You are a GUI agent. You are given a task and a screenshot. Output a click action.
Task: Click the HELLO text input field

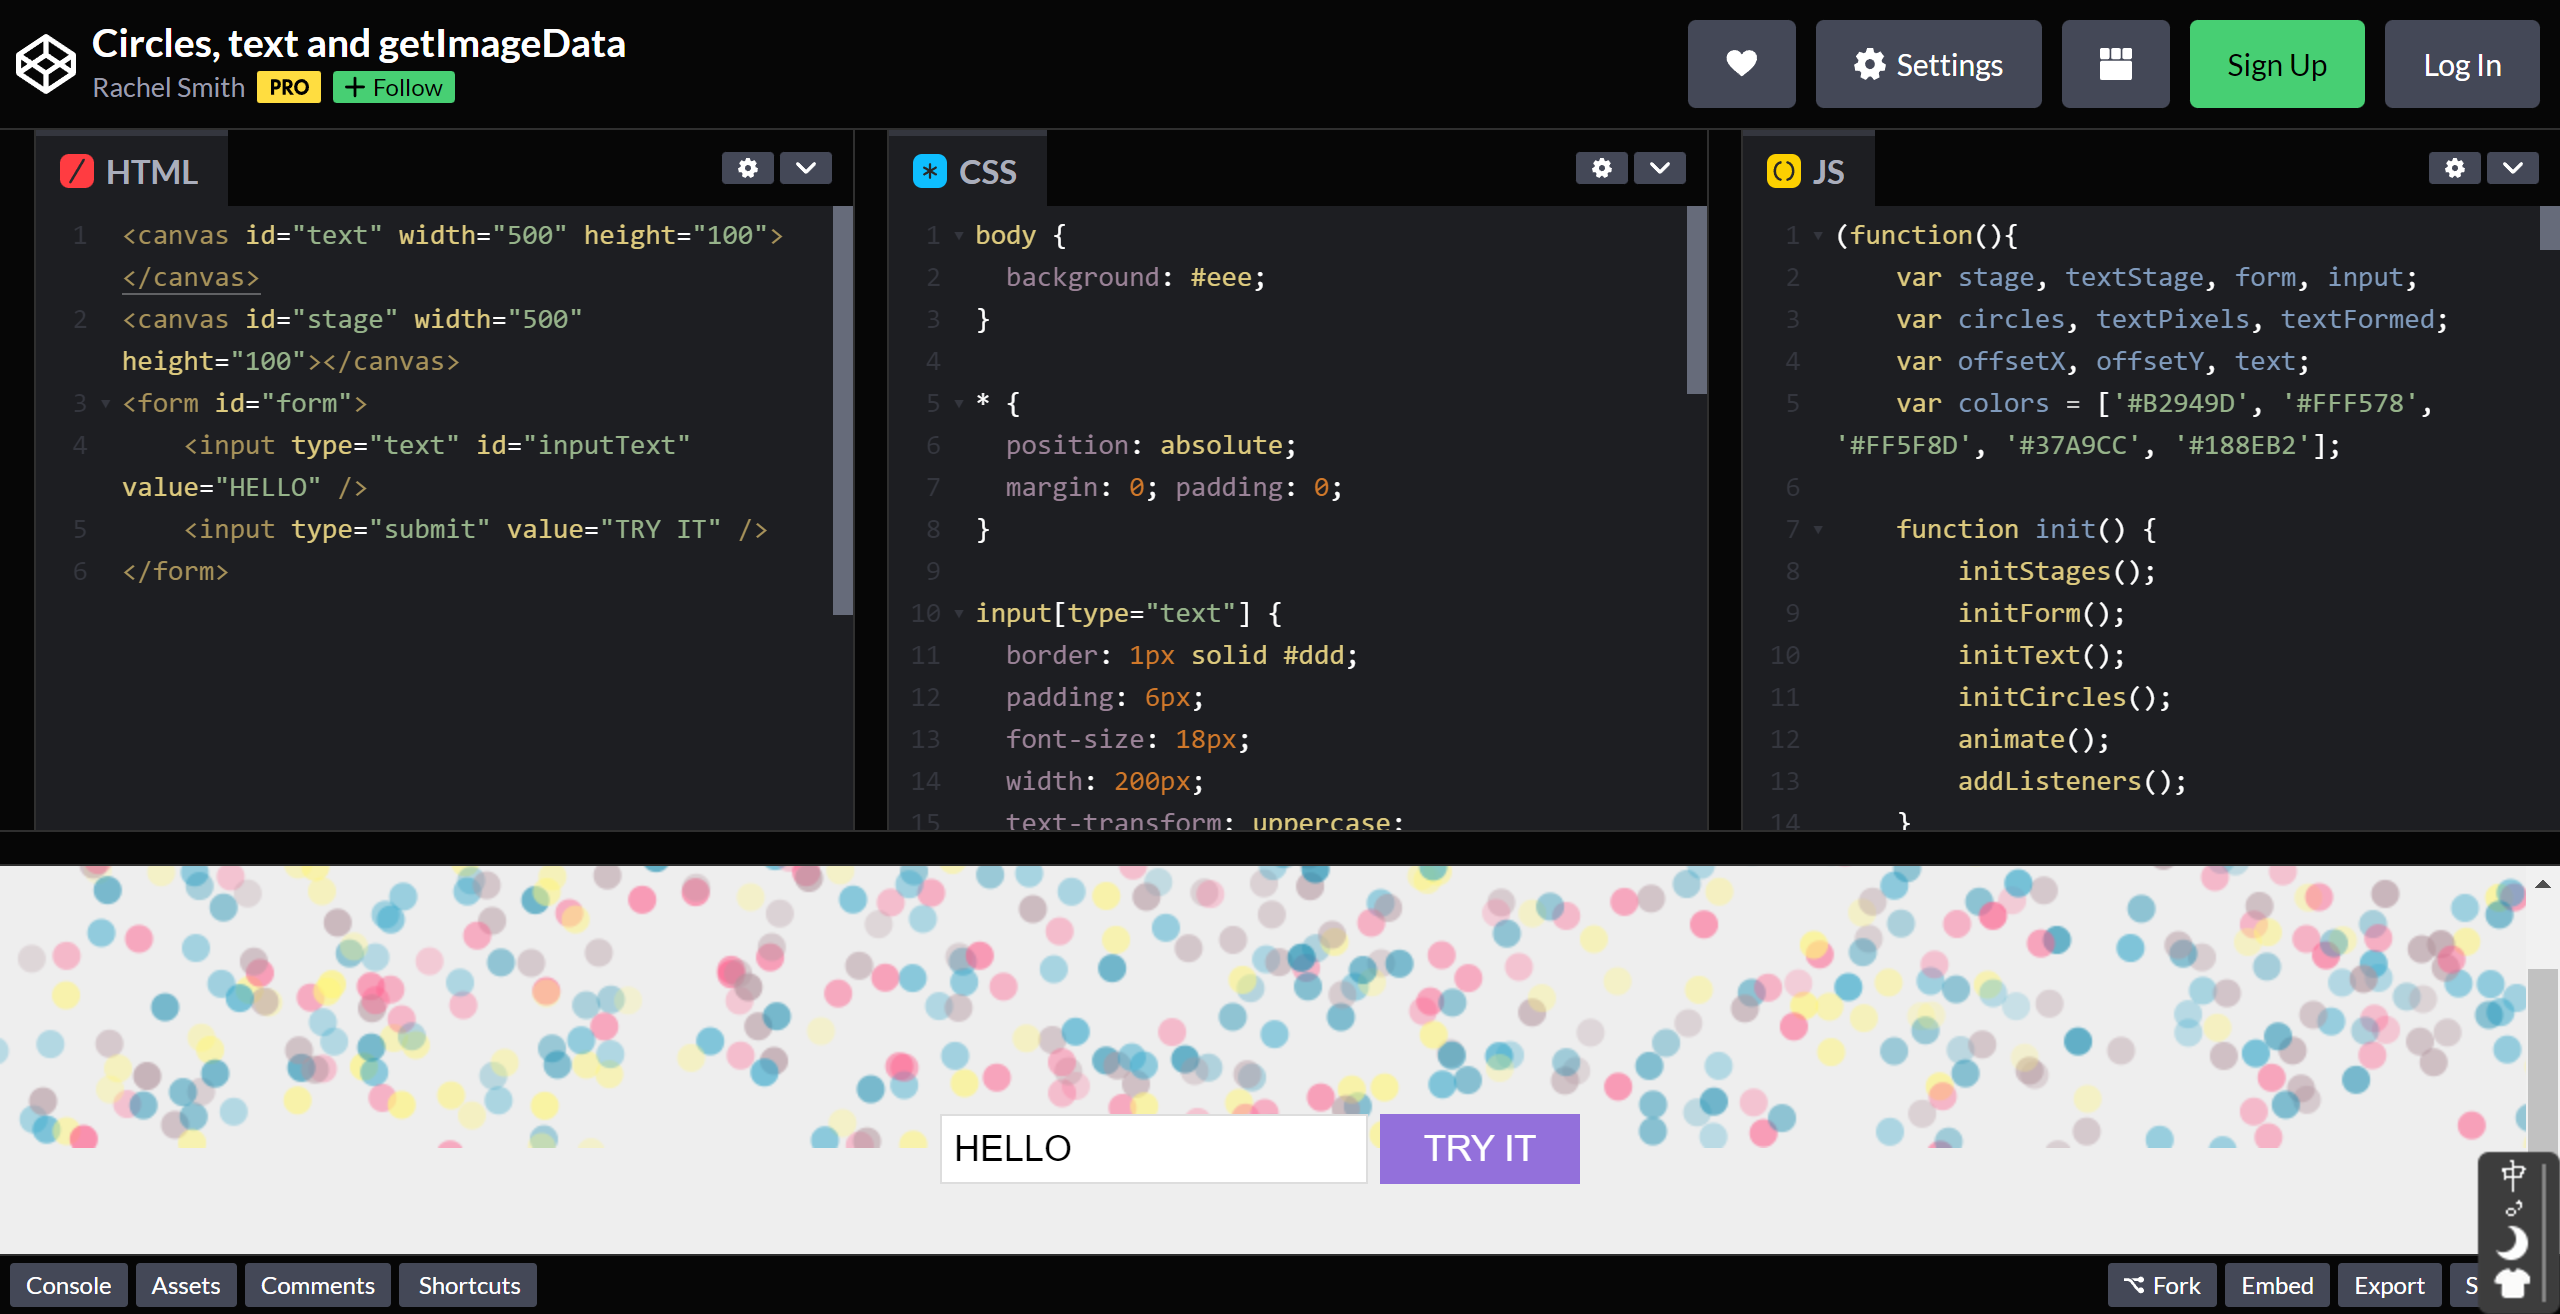pos(1153,1148)
